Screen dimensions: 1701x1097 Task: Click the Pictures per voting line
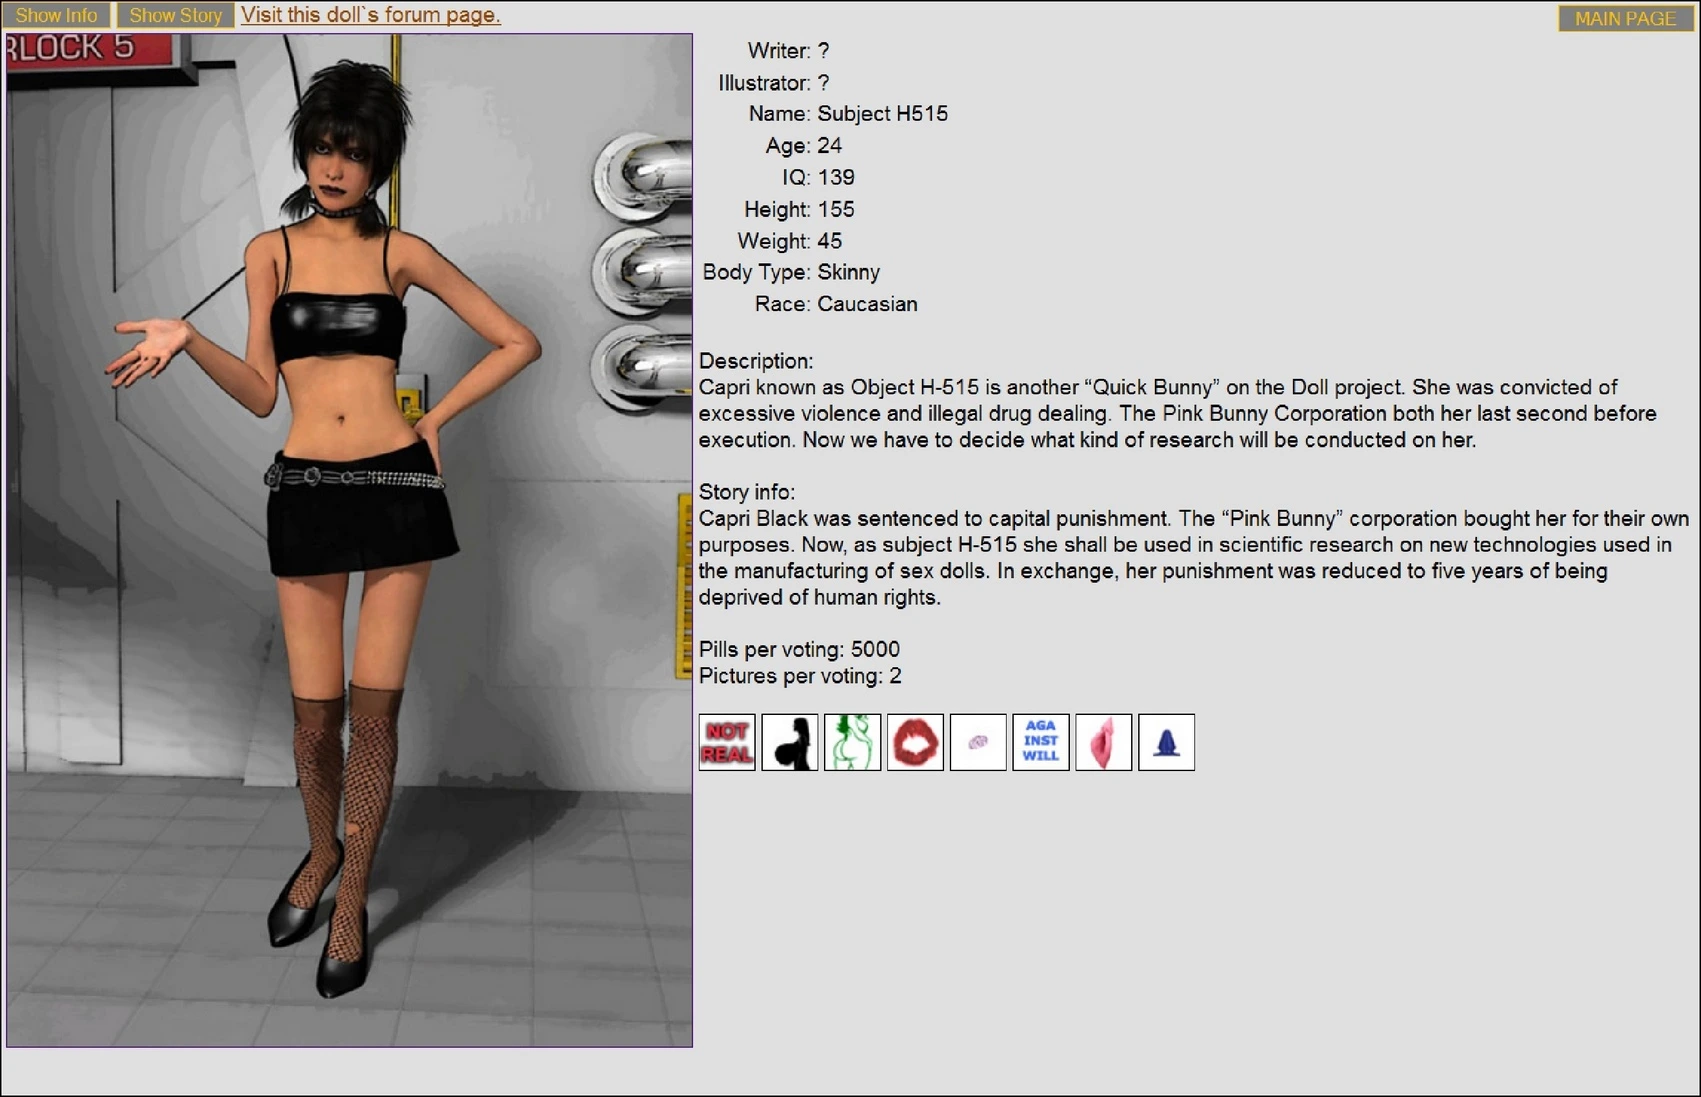800,676
